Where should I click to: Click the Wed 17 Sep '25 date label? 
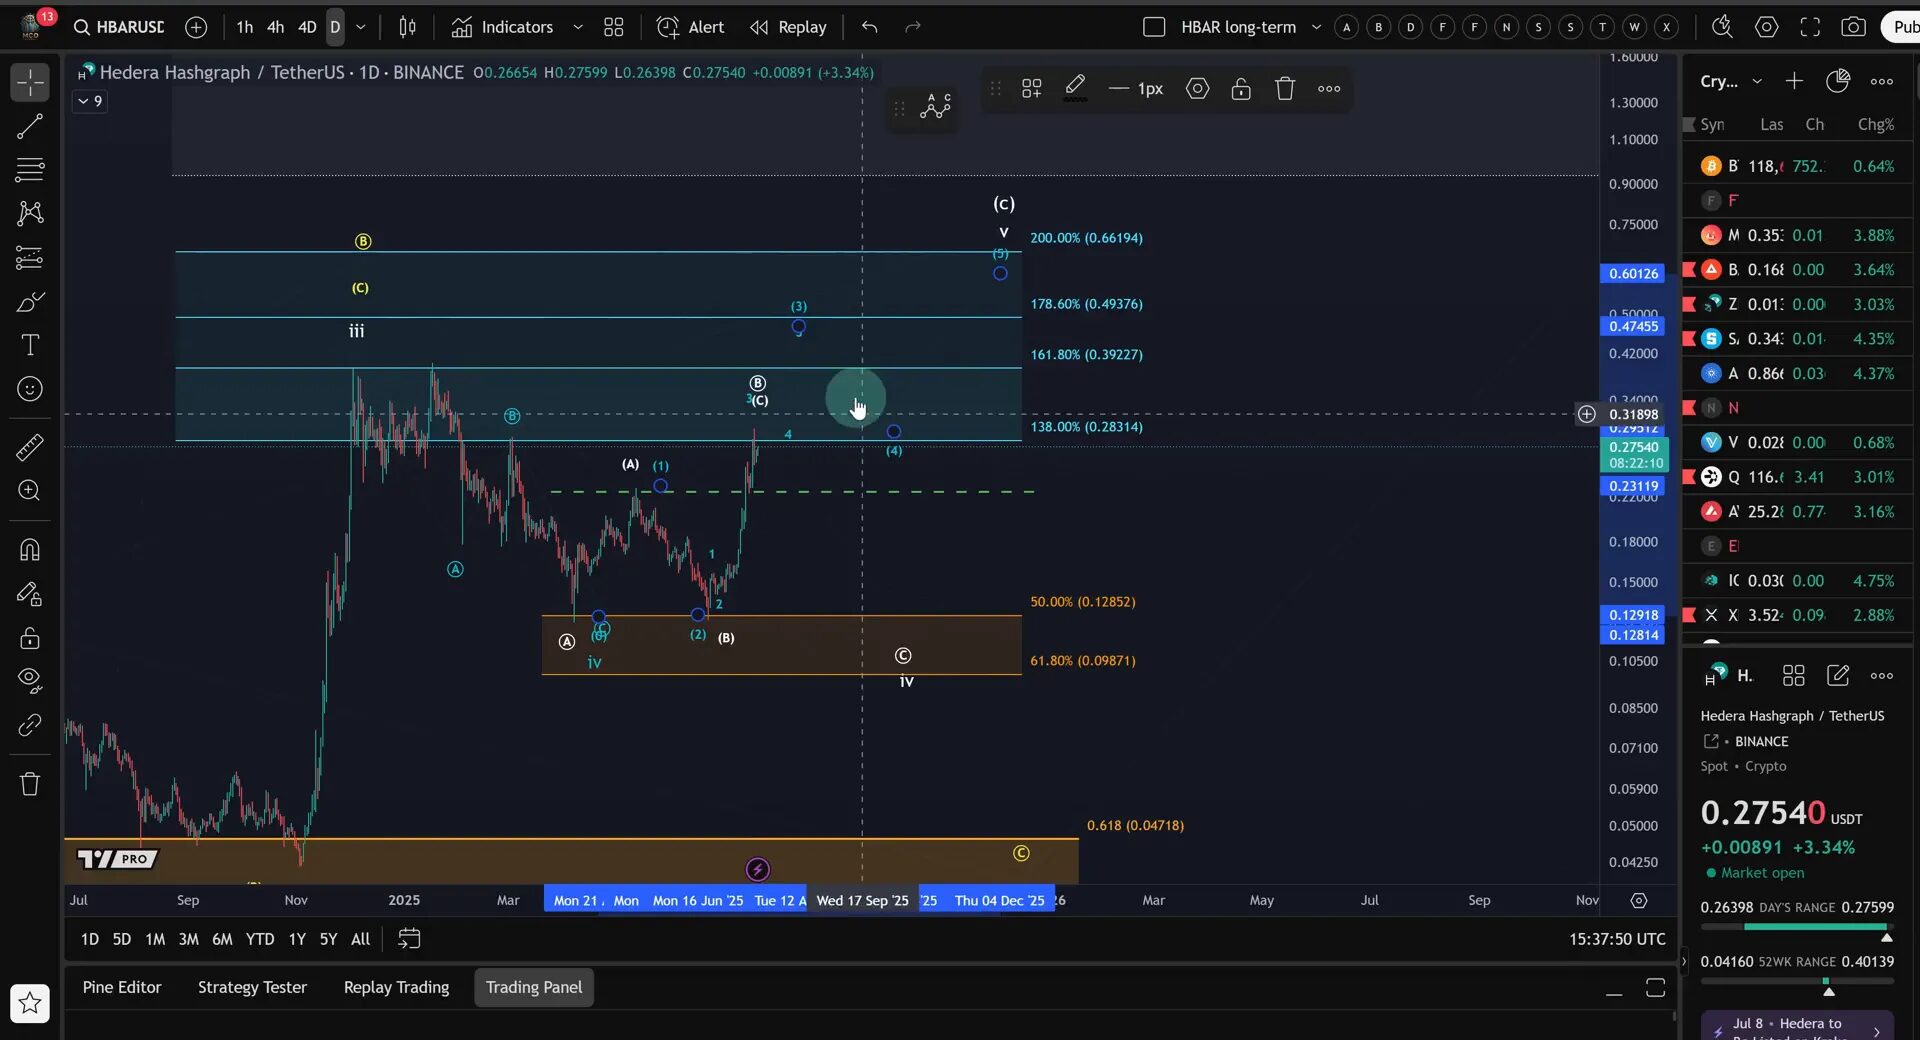click(862, 900)
